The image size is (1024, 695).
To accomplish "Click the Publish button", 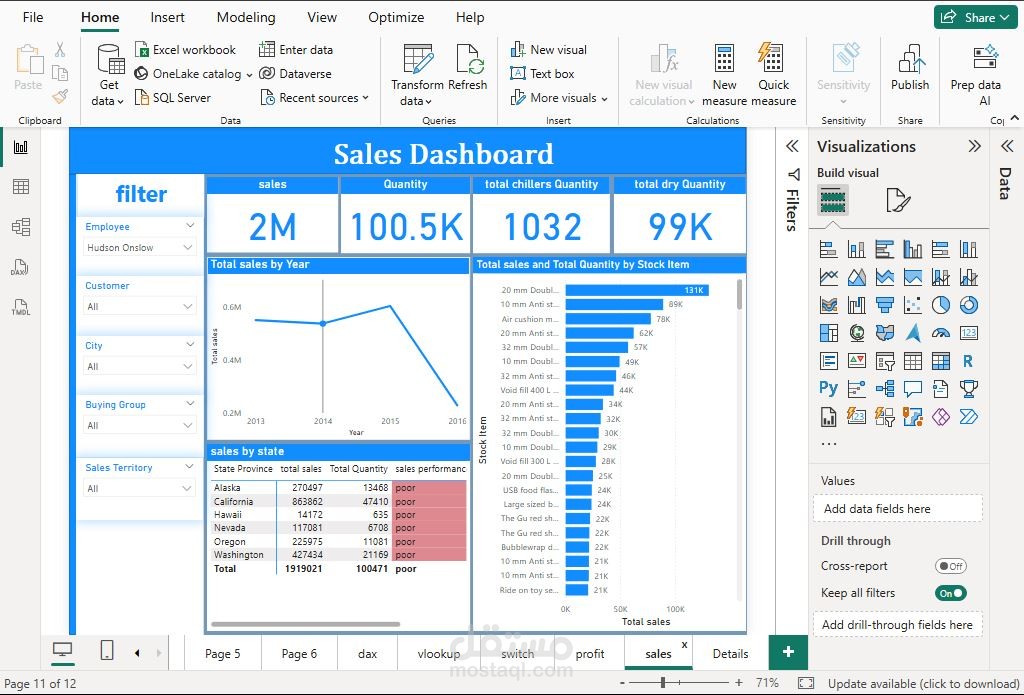I will (x=910, y=67).
